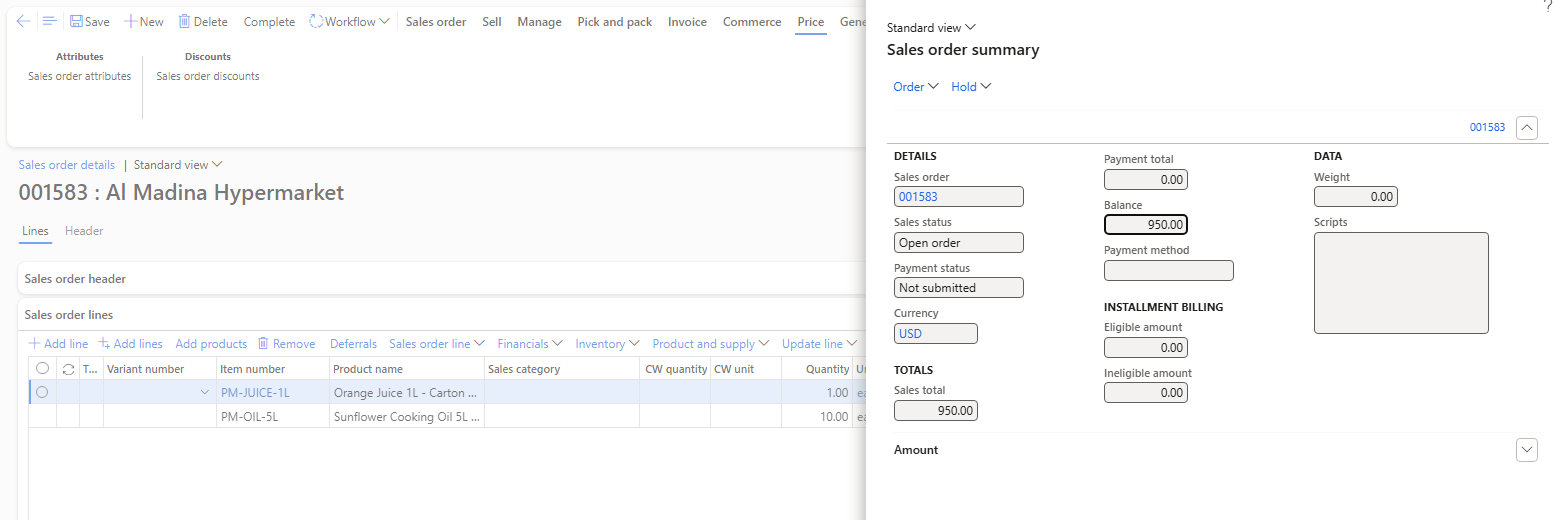
Task: Click the back arrow icon
Action: coord(24,21)
